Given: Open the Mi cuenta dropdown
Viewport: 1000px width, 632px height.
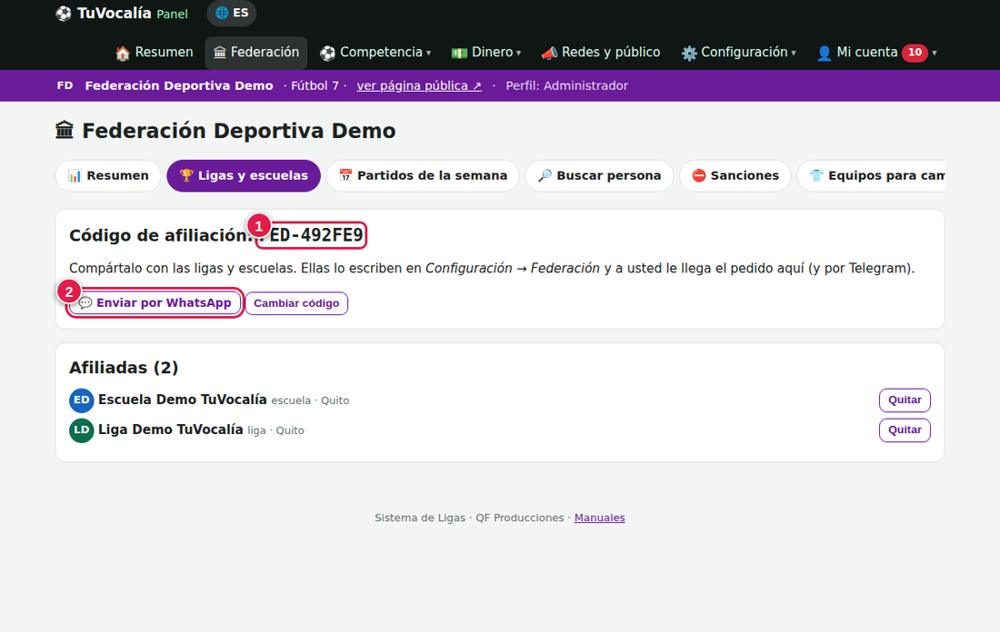Looking at the screenshot, I should point(876,52).
